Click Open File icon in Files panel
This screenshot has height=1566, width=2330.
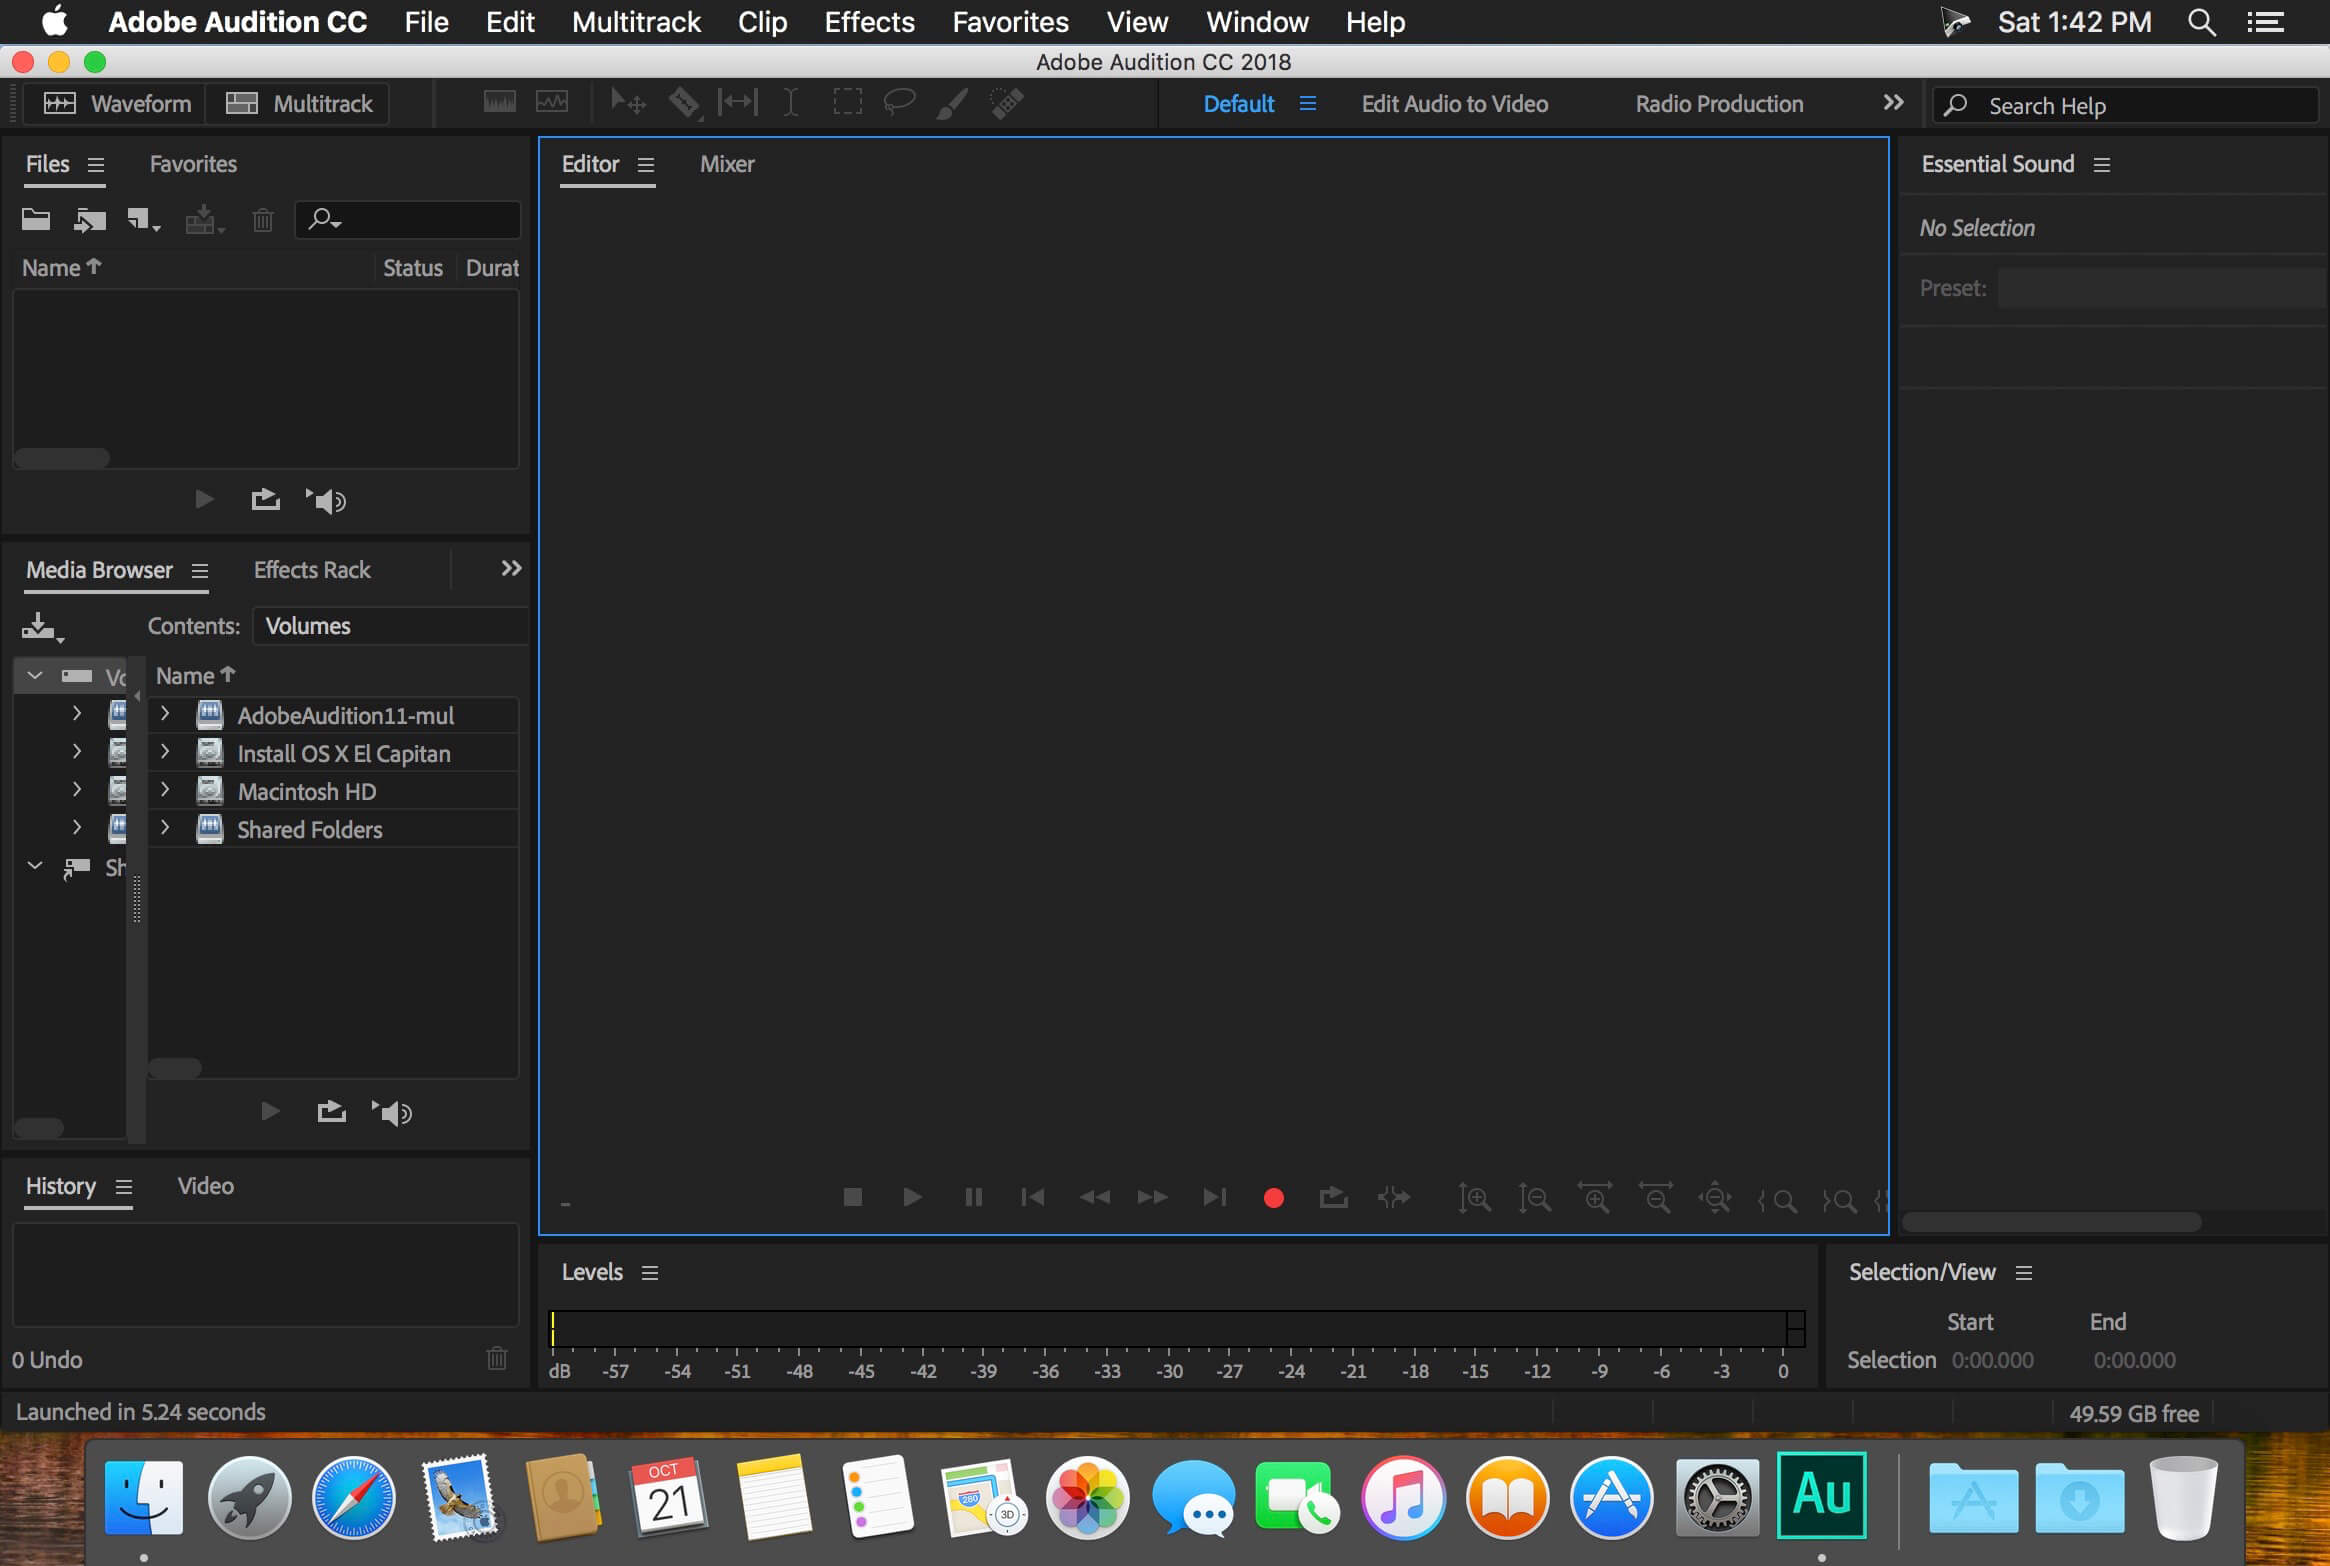click(x=36, y=220)
